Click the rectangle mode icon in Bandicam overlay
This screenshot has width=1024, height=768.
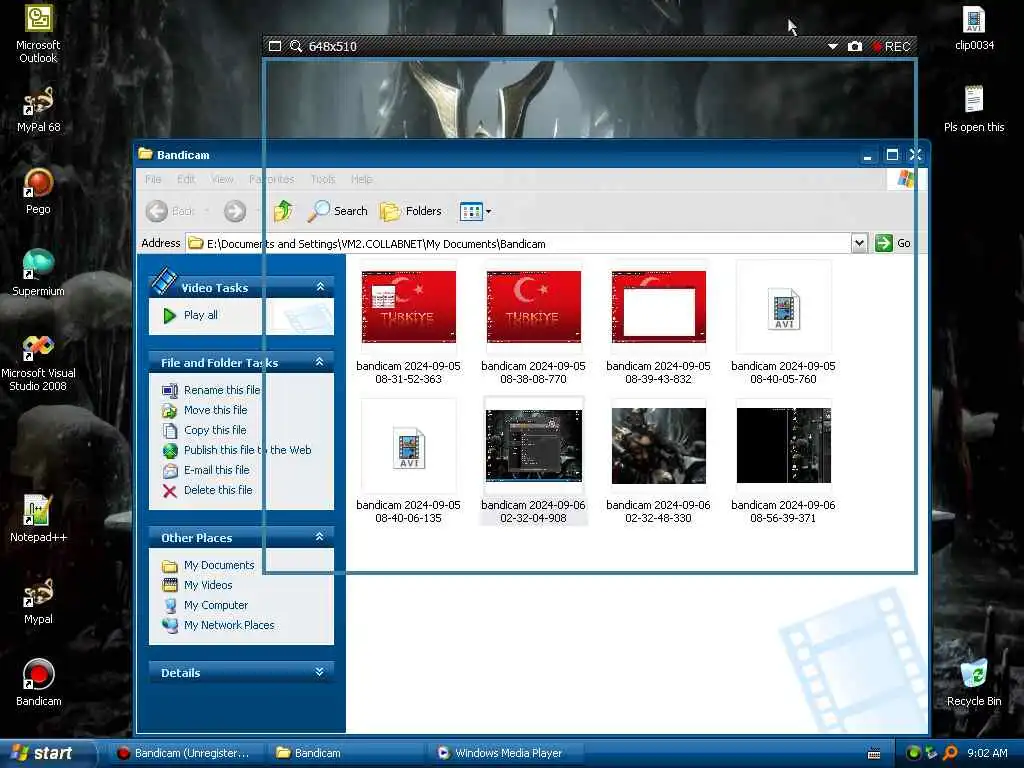275,46
